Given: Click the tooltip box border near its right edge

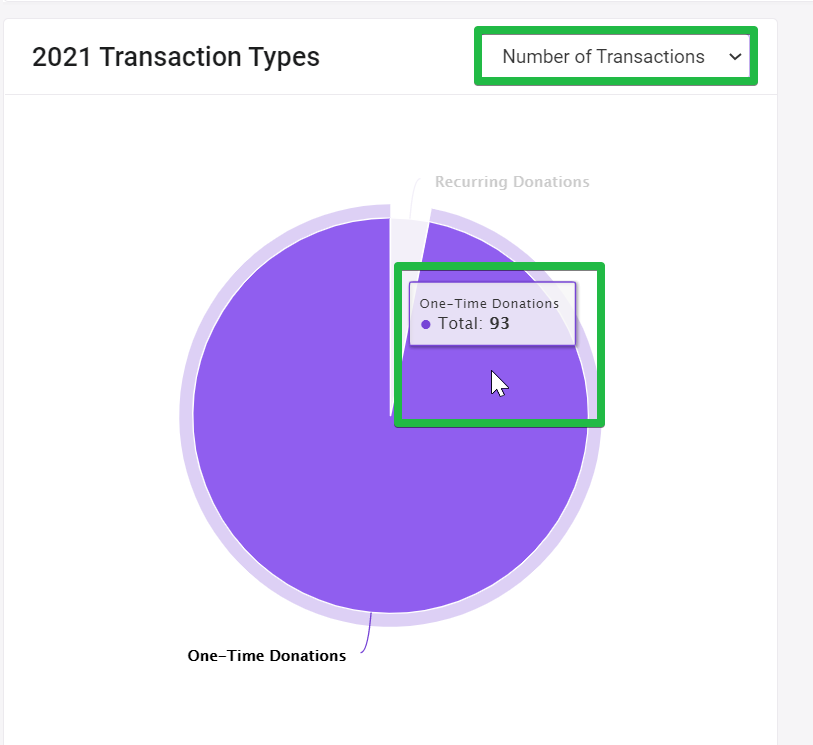Looking at the screenshot, I should [575, 314].
